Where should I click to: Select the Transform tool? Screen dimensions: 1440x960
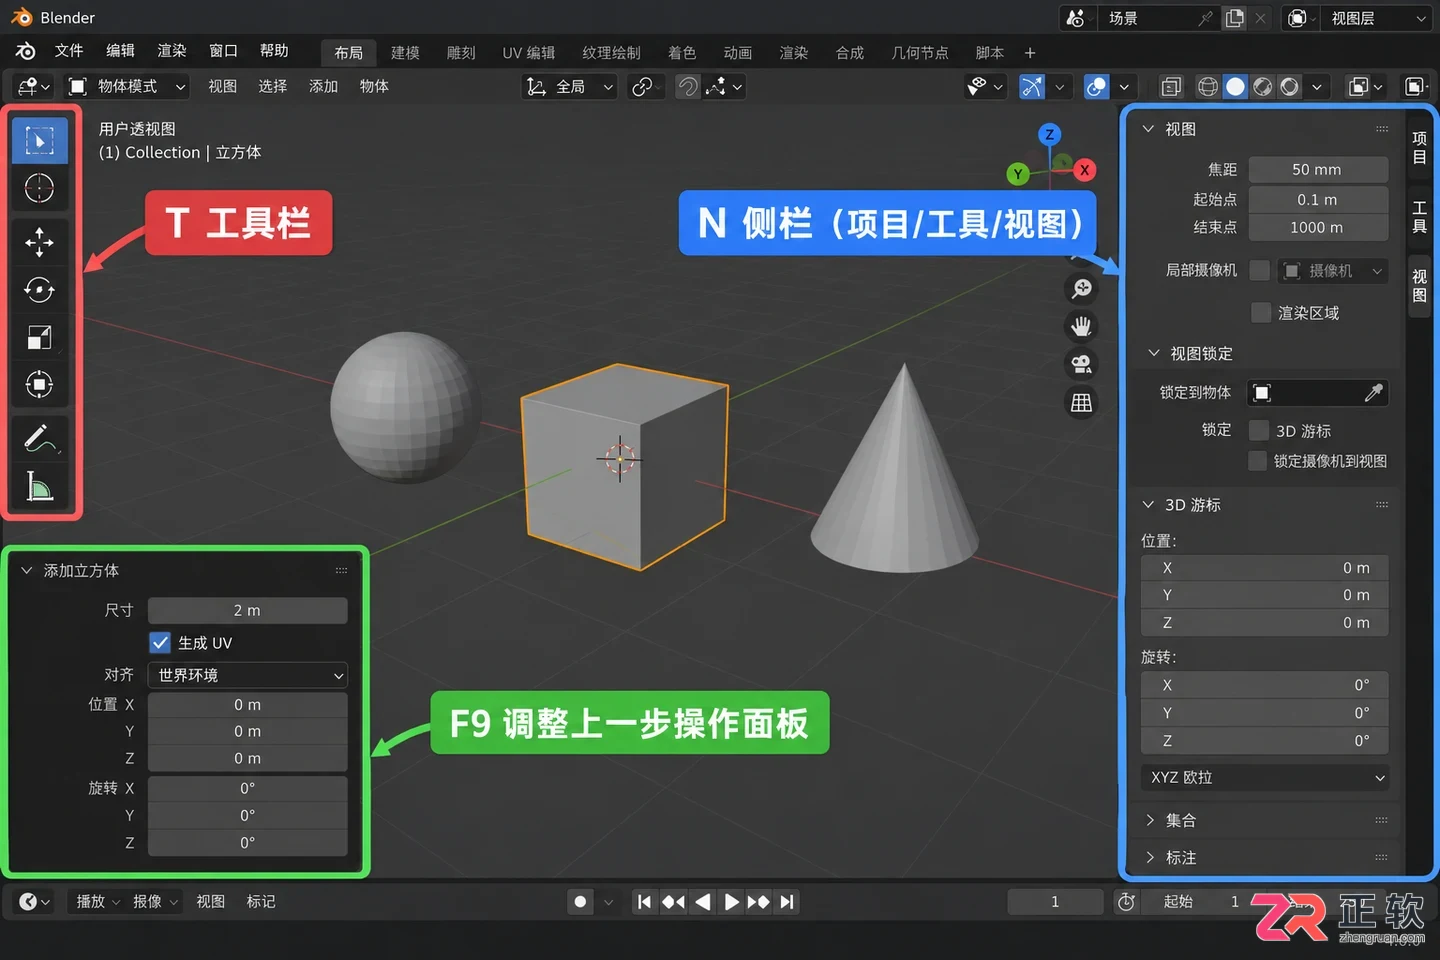pyautogui.click(x=40, y=385)
